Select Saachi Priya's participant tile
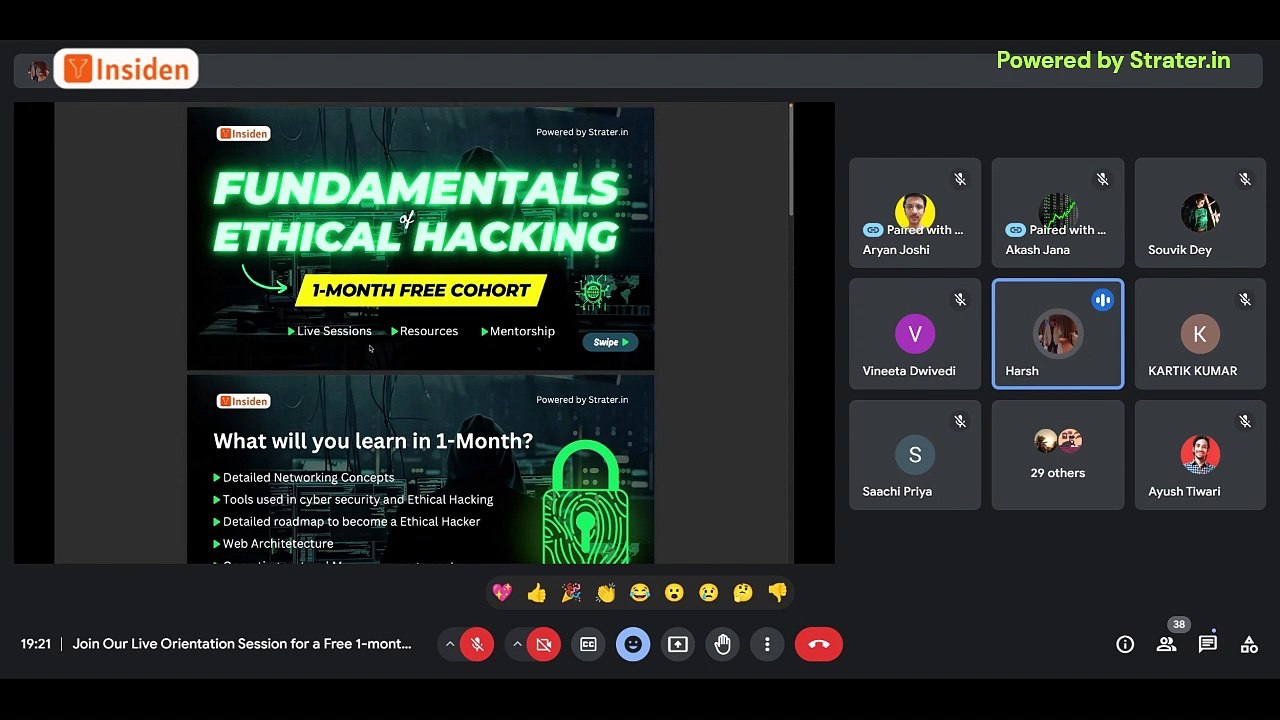The height and width of the screenshot is (720, 1280). coord(915,455)
